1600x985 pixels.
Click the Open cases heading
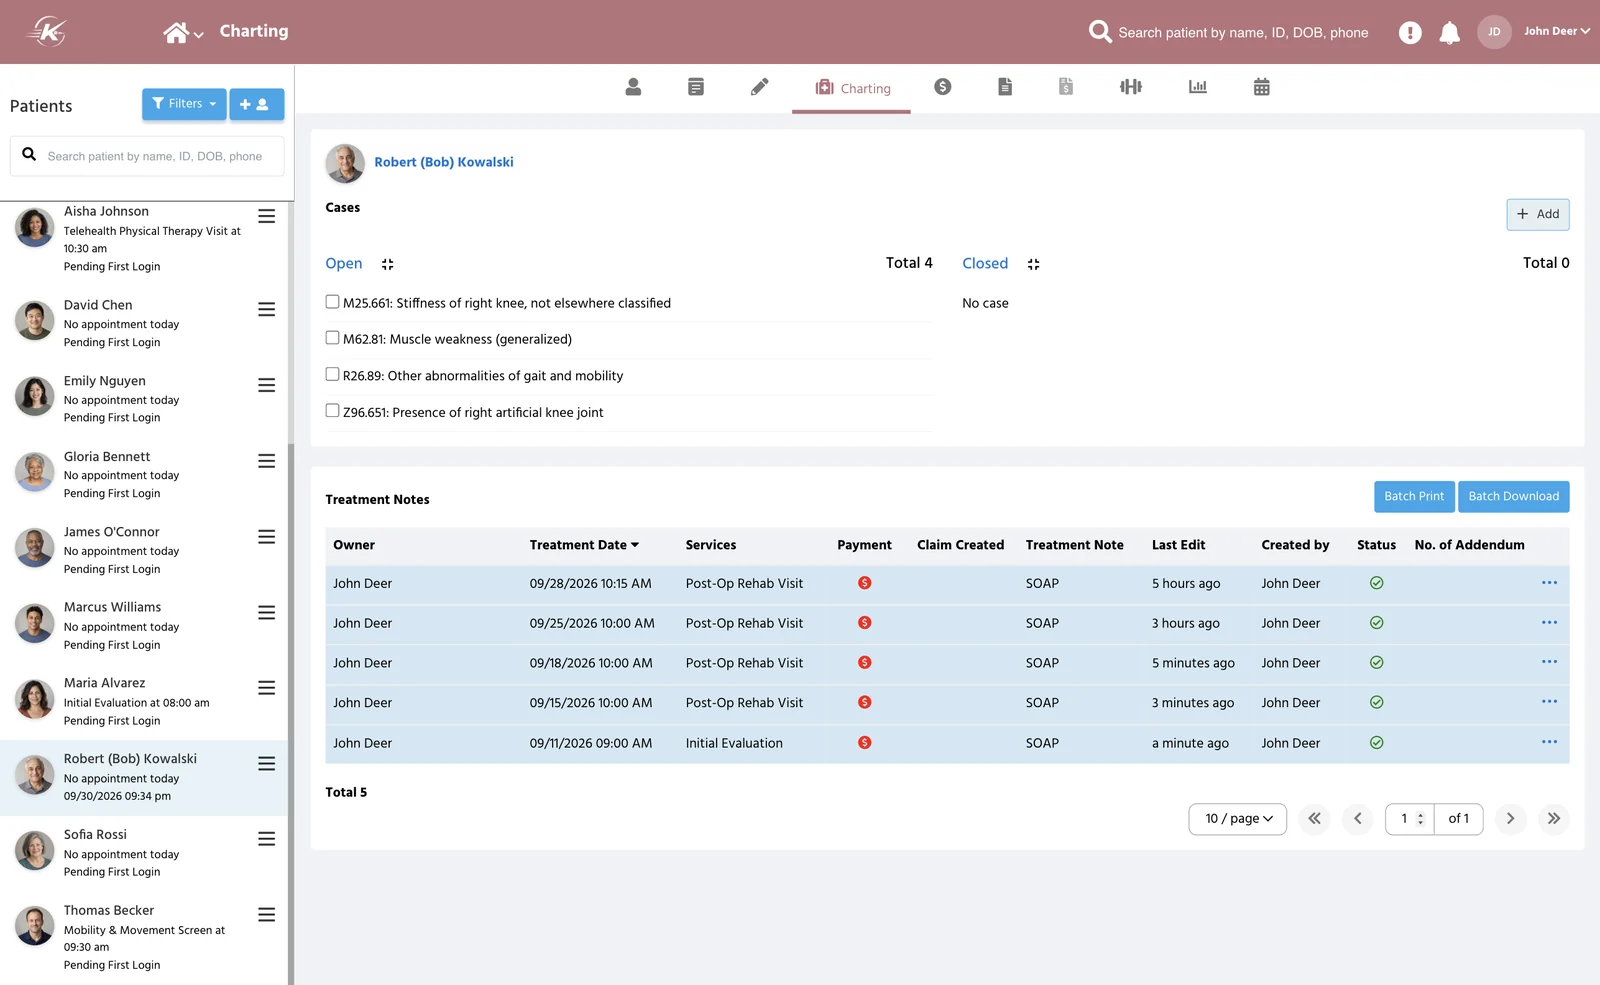[x=344, y=264]
